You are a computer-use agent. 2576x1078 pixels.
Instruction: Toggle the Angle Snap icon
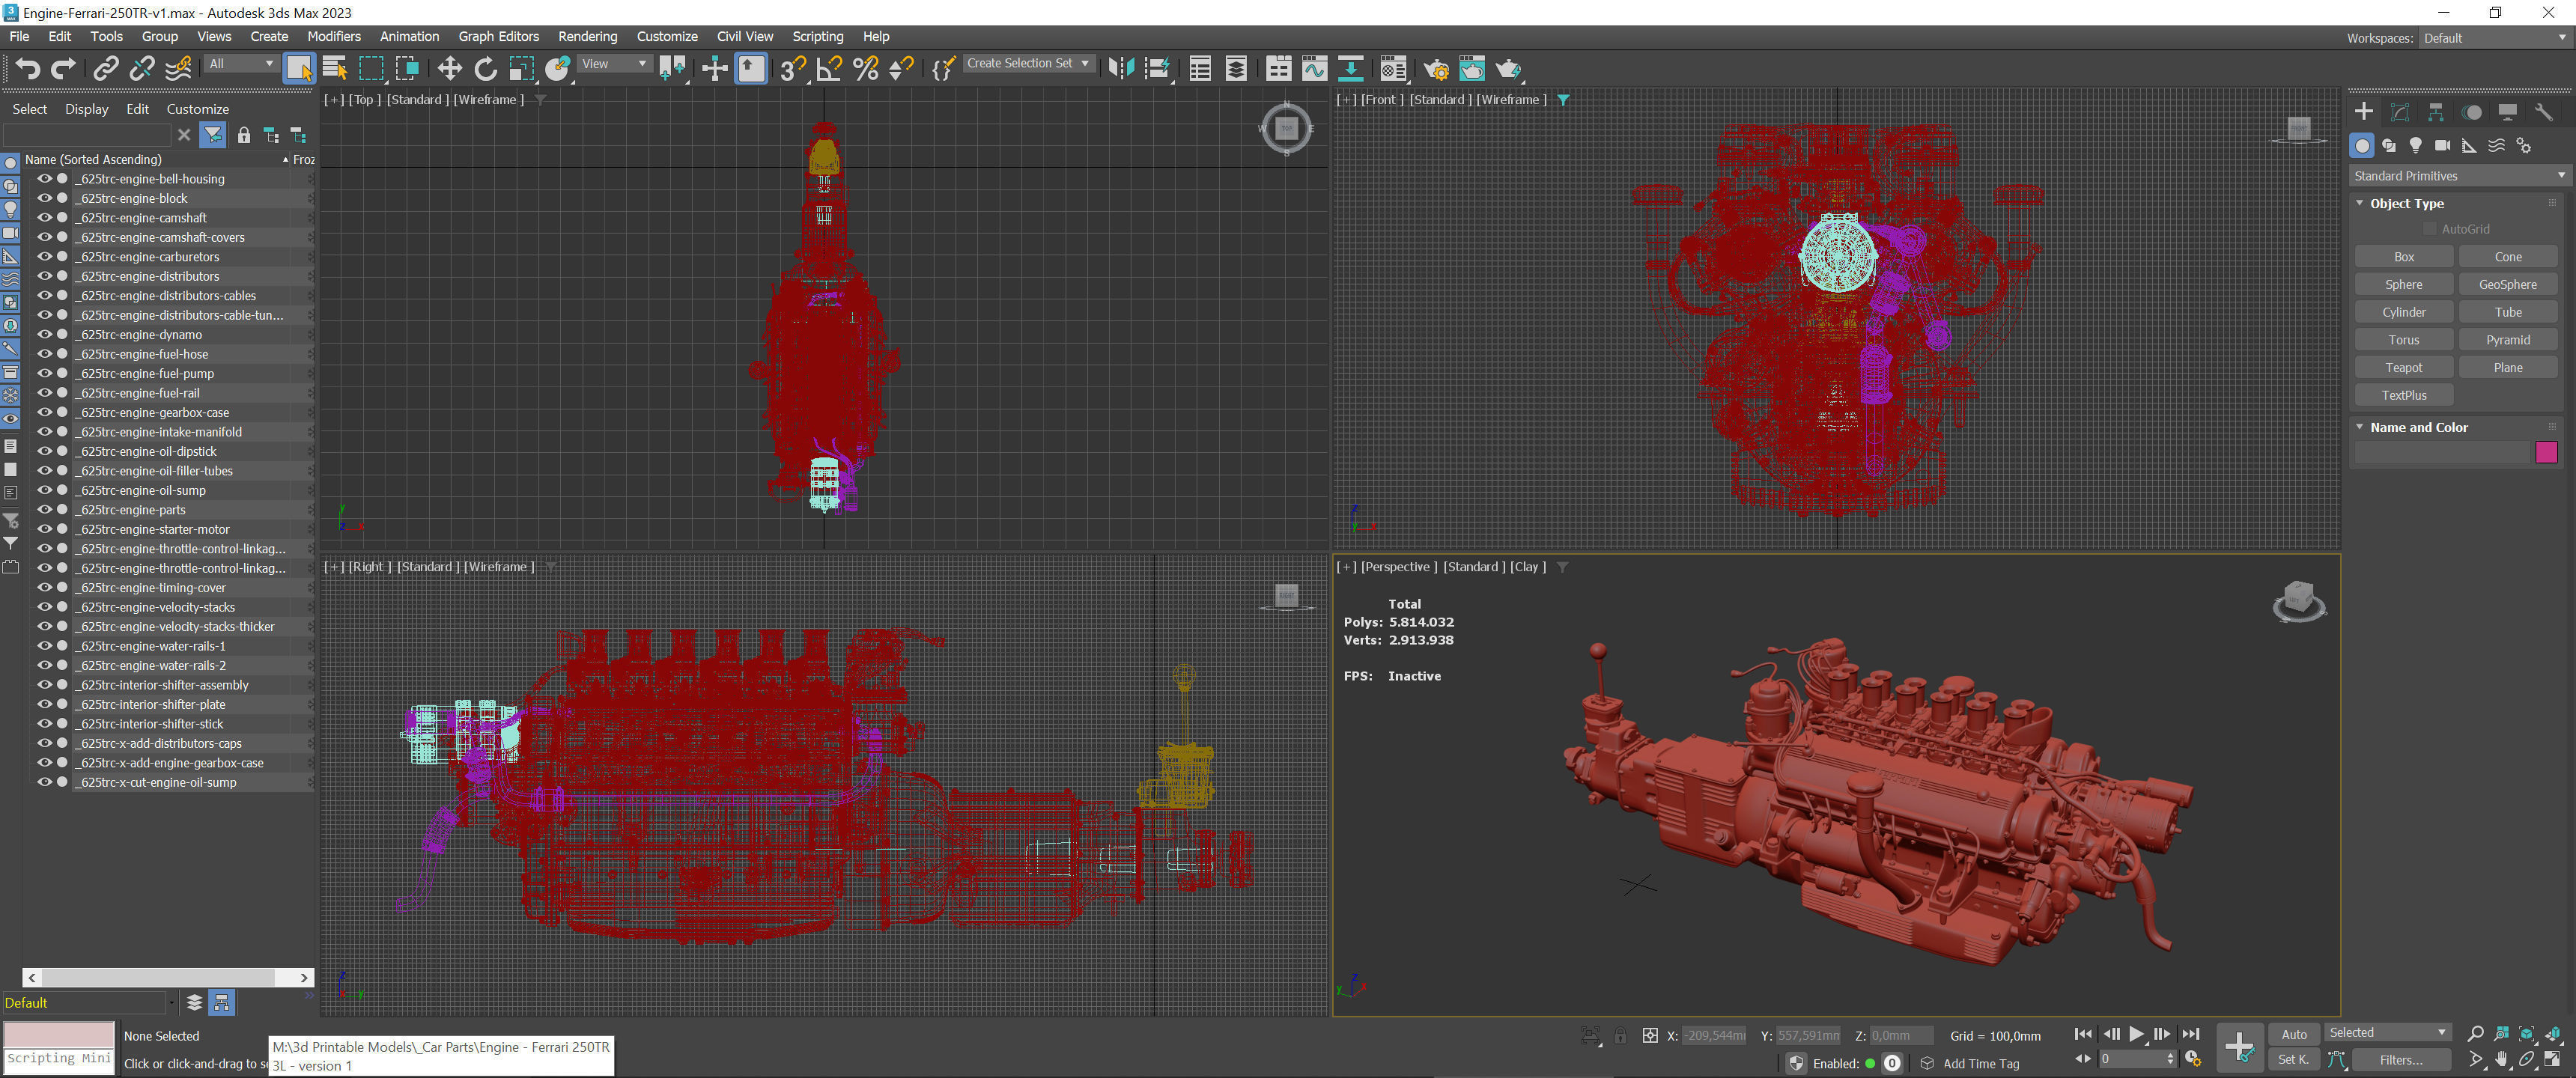tap(829, 68)
